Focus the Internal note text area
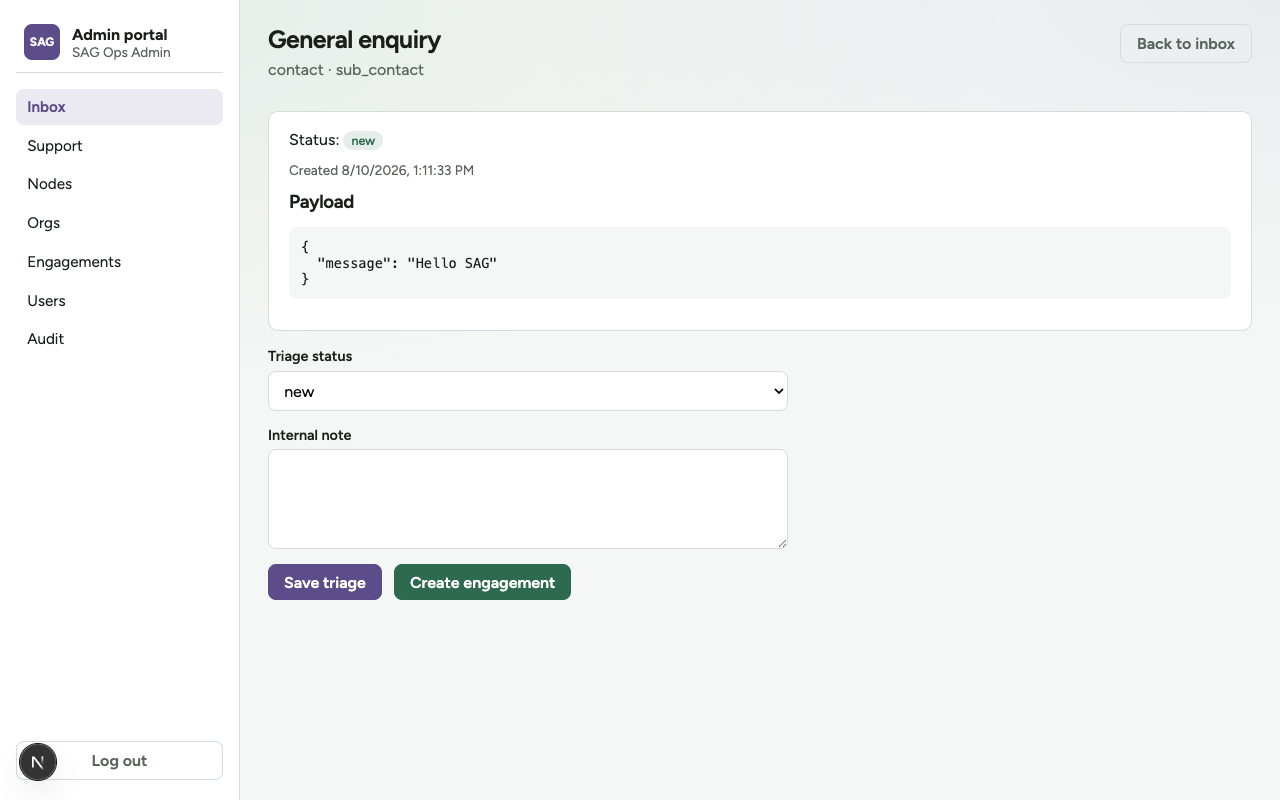 point(527,499)
